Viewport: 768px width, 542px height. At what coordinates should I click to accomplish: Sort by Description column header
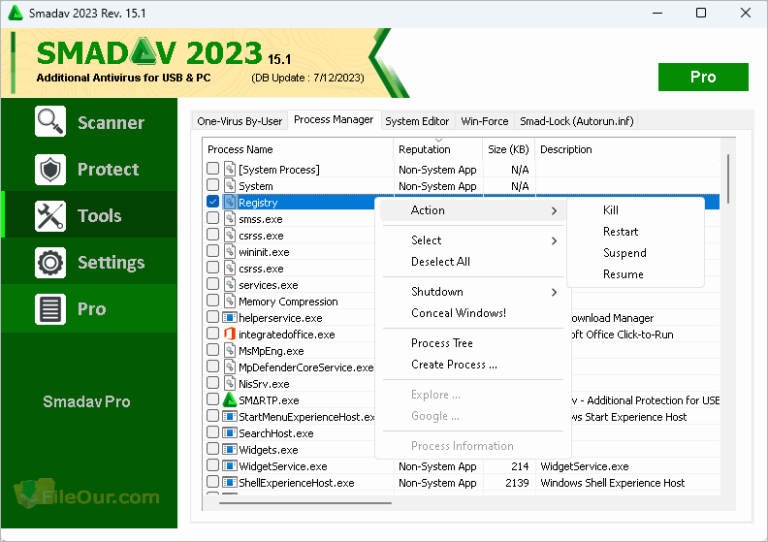627,149
